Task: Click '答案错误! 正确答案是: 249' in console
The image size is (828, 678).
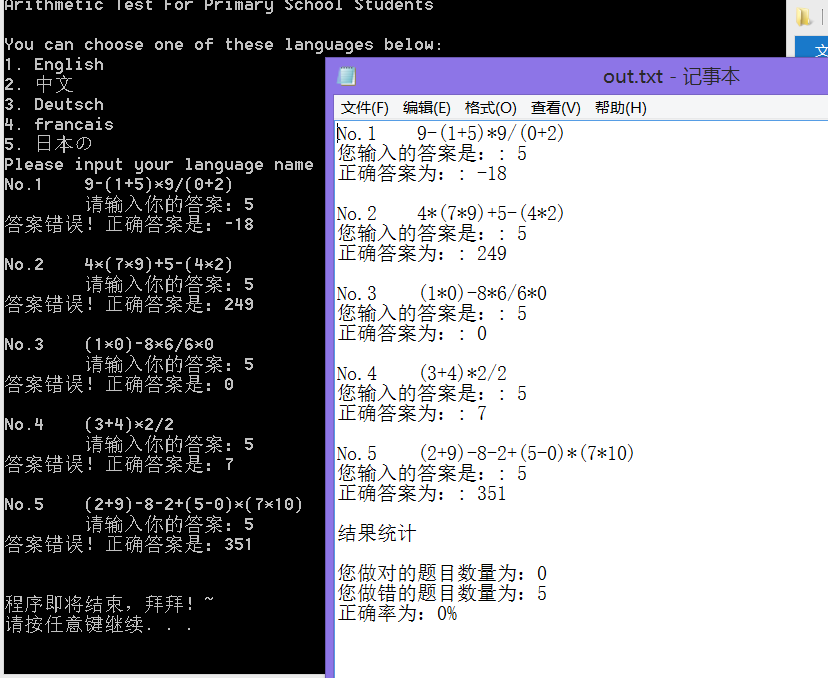Action: 129,304
